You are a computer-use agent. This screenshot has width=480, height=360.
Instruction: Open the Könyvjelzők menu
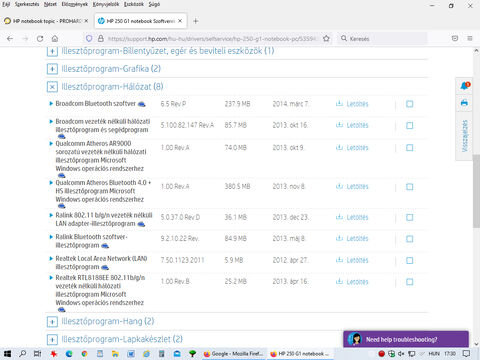pyautogui.click(x=106, y=4)
